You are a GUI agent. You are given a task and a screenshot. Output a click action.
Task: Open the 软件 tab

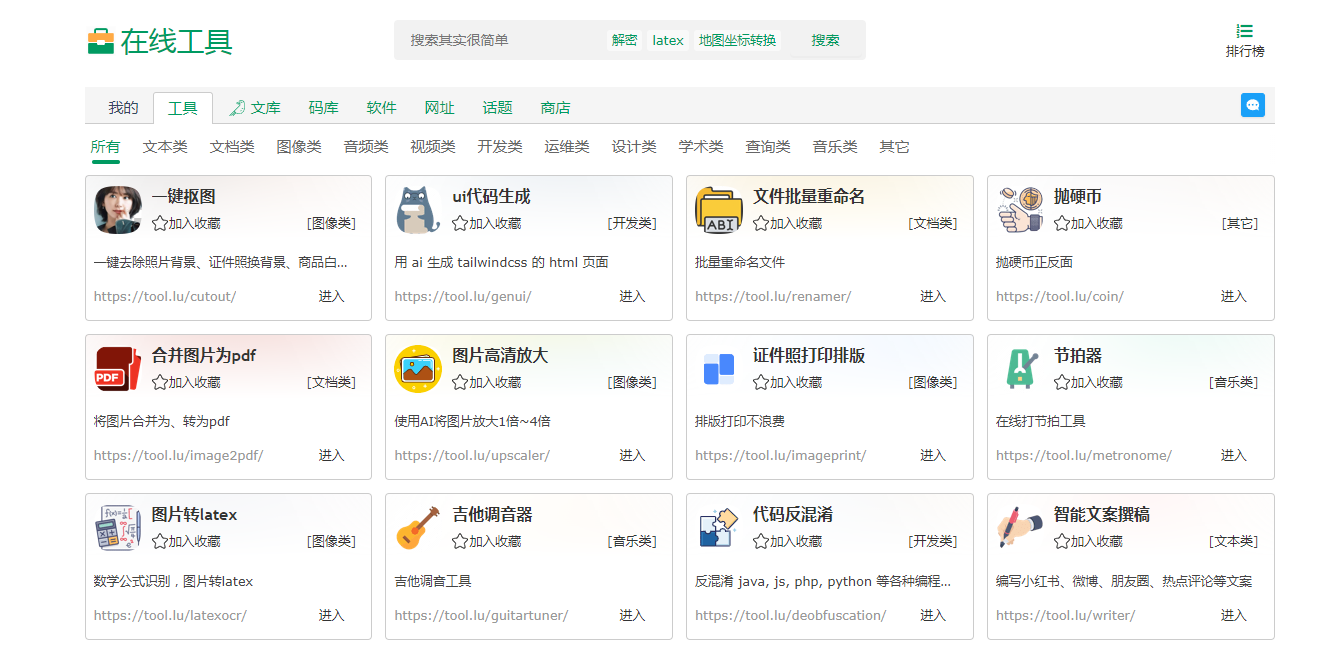[x=381, y=108]
